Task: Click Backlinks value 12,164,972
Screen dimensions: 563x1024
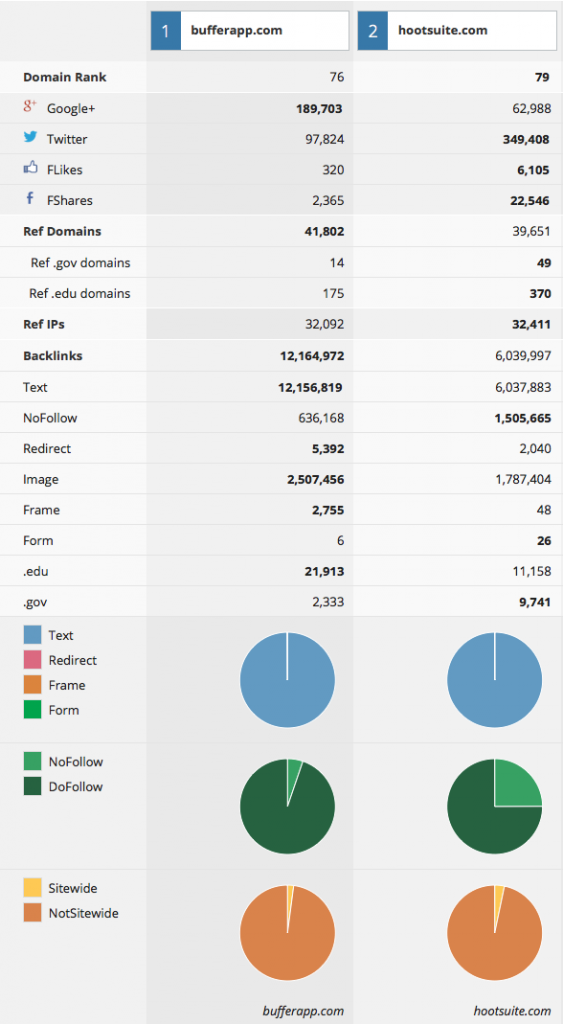Action: (x=312, y=356)
